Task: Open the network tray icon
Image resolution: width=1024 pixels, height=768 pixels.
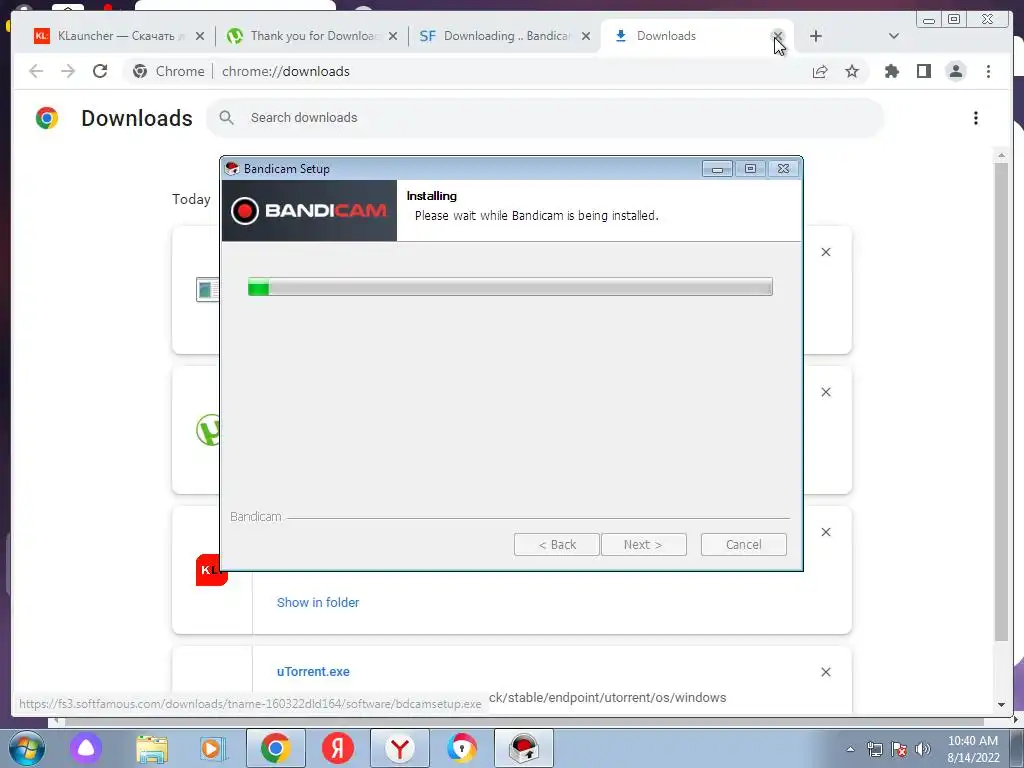Action: (x=874, y=749)
